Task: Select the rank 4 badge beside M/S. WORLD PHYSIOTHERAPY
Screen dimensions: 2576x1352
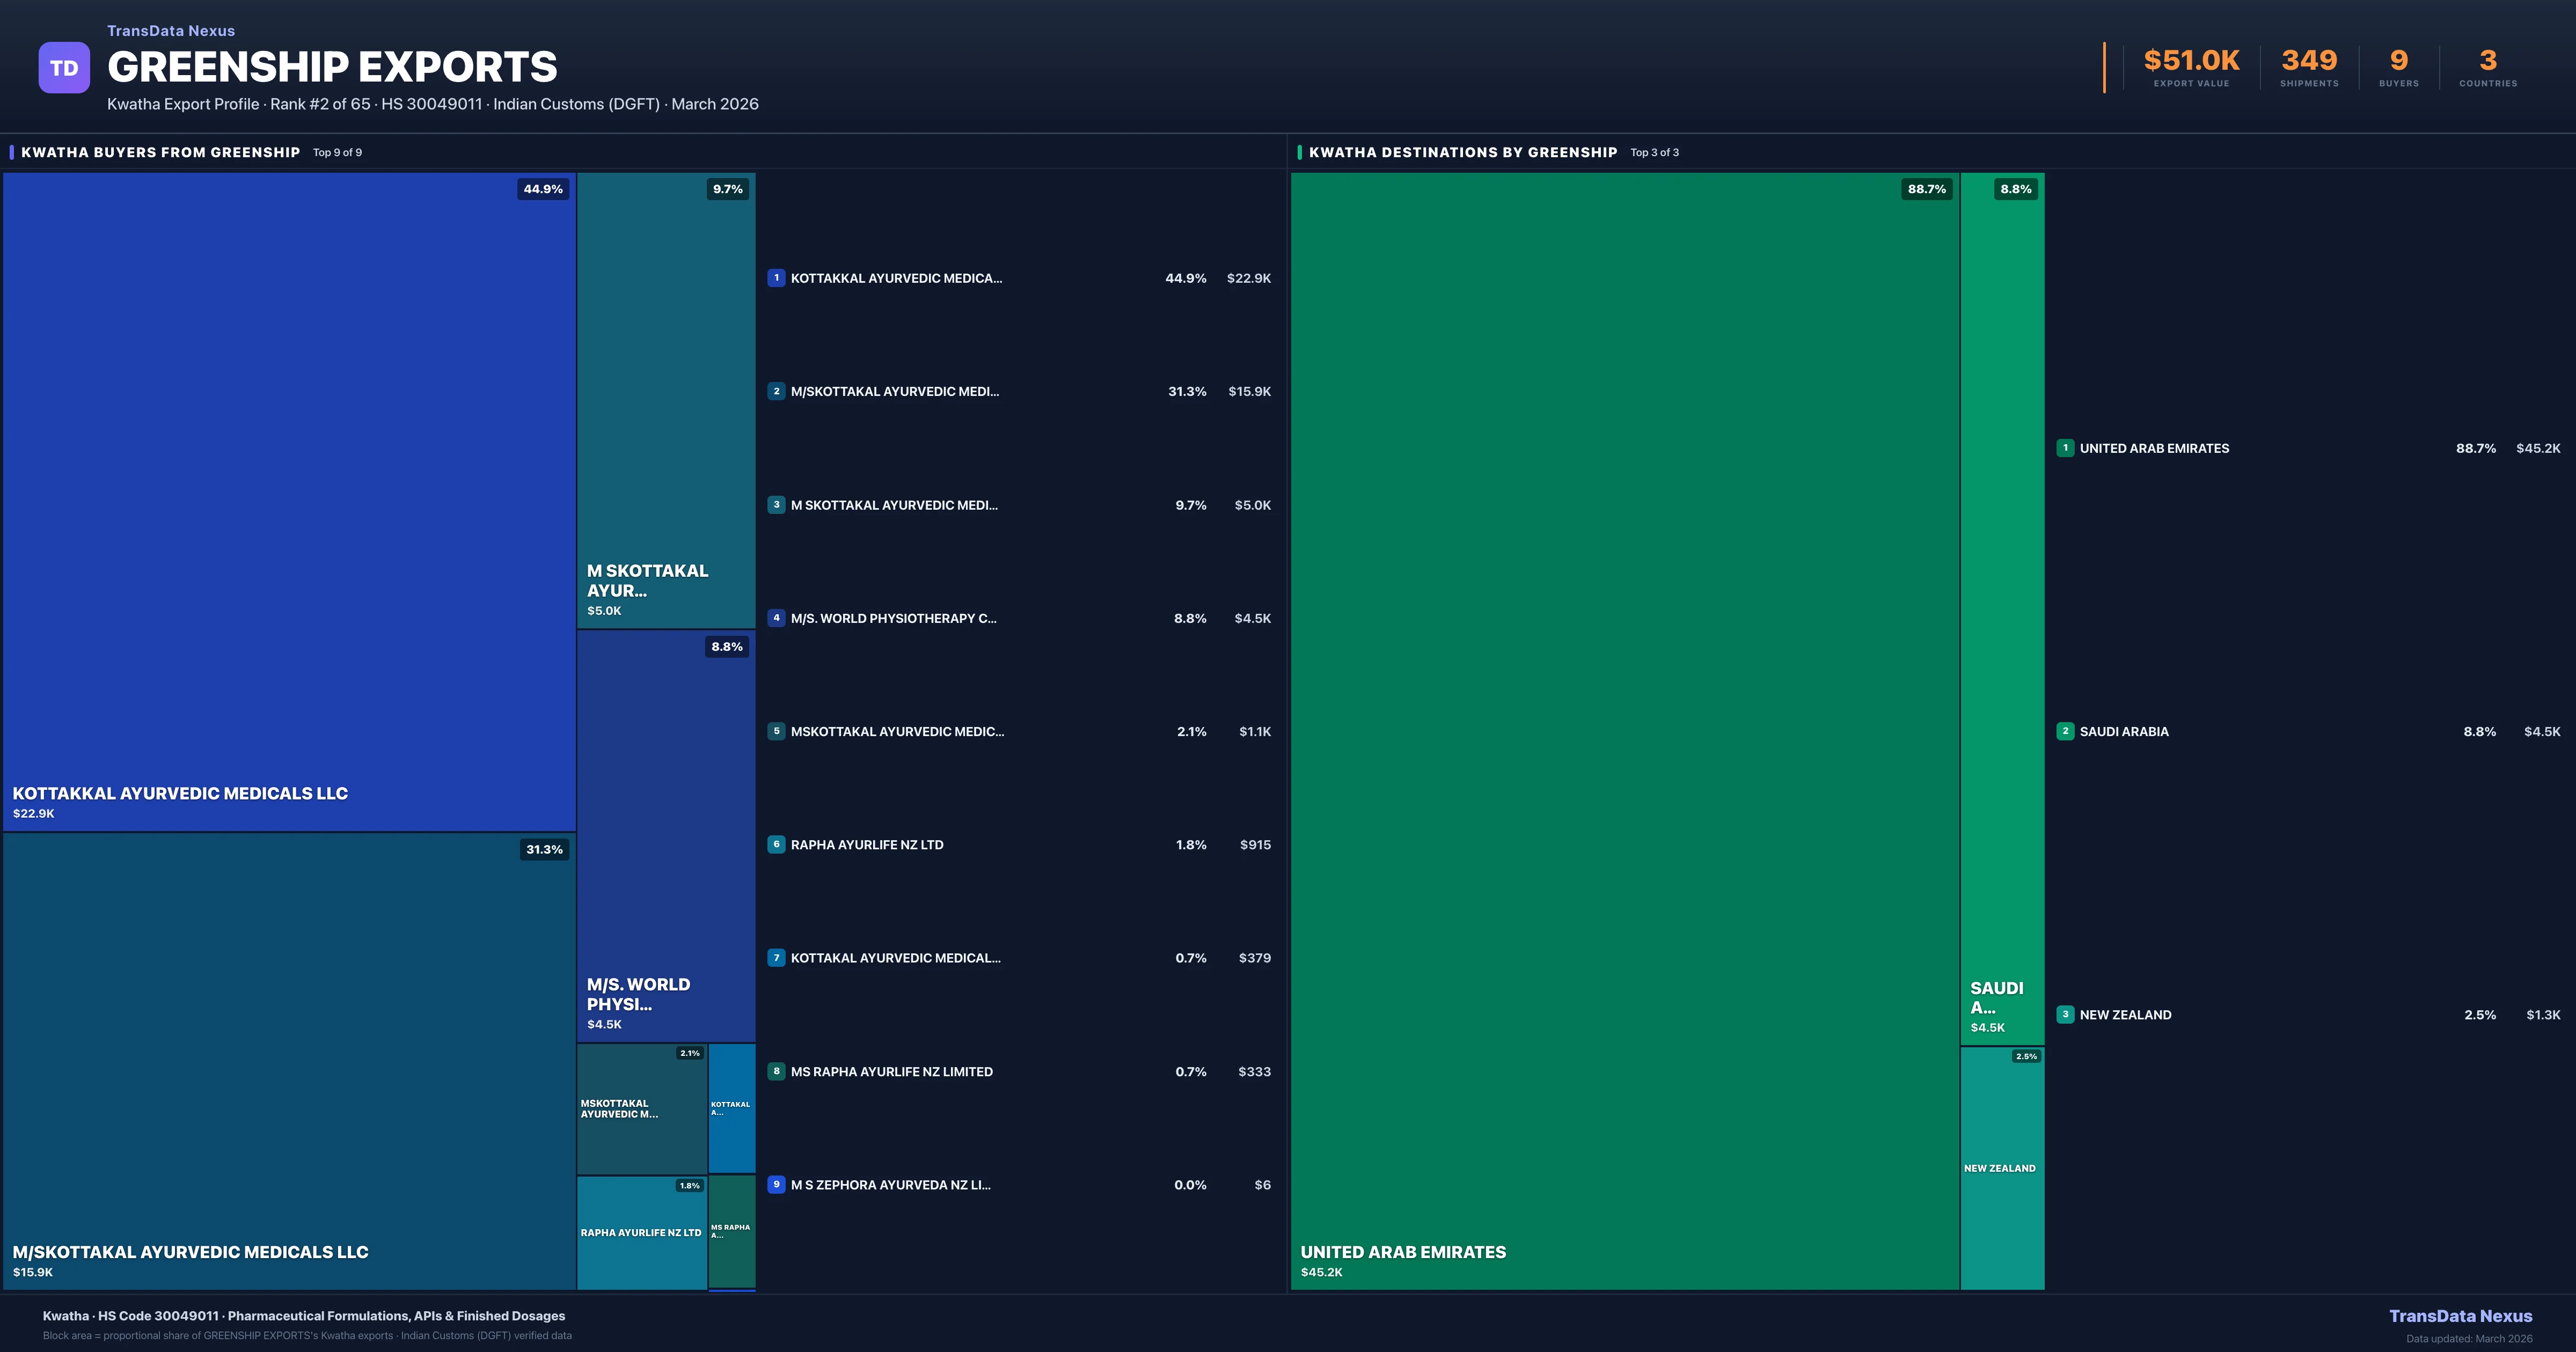Action: point(777,618)
